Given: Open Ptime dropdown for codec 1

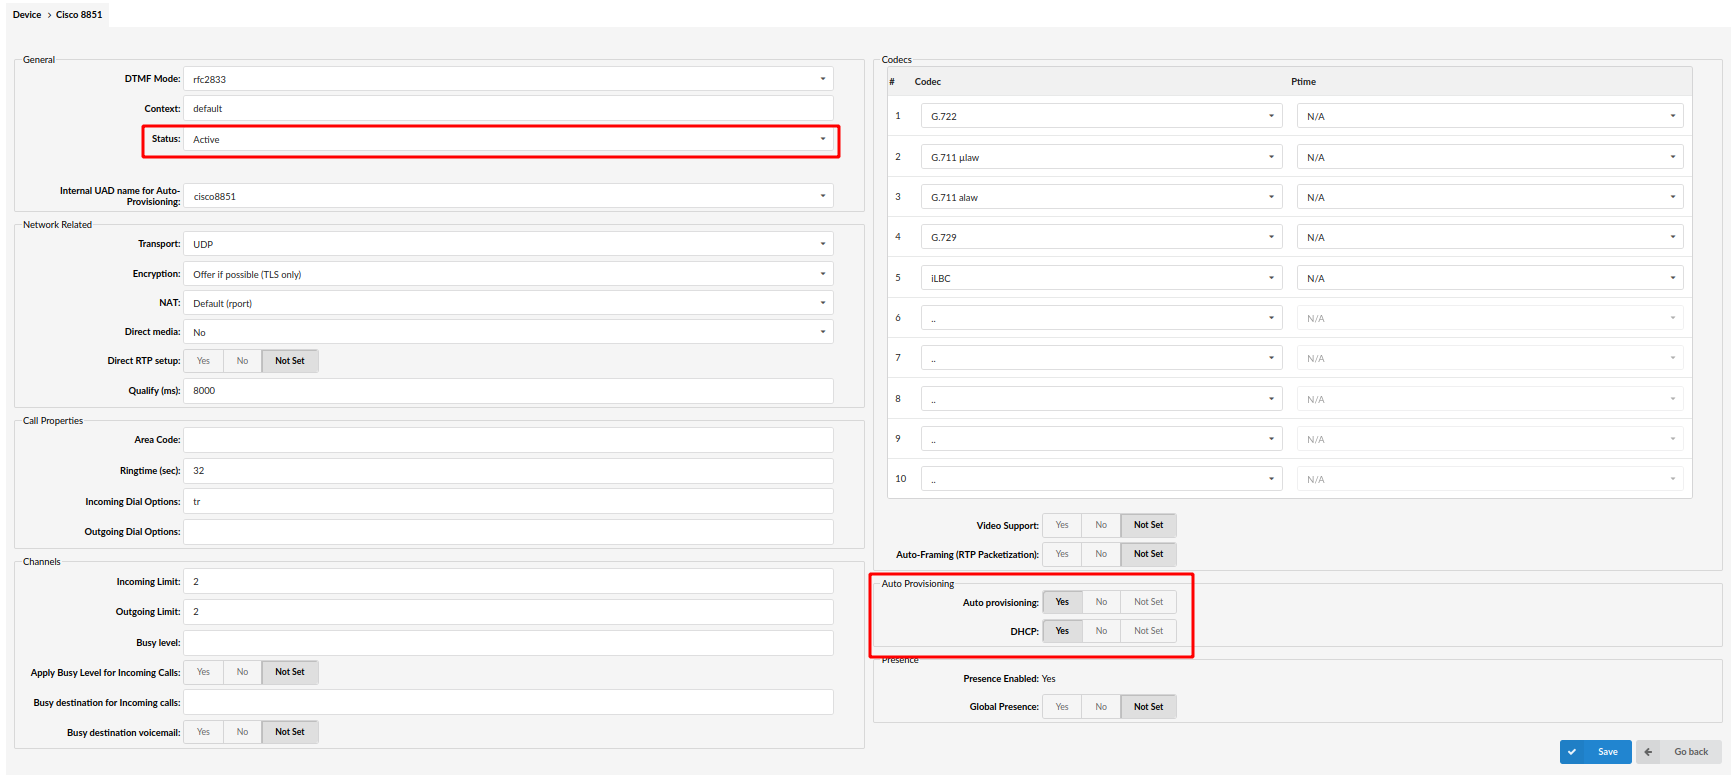Looking at the screenshot, I should click(x=1490, y=116).
